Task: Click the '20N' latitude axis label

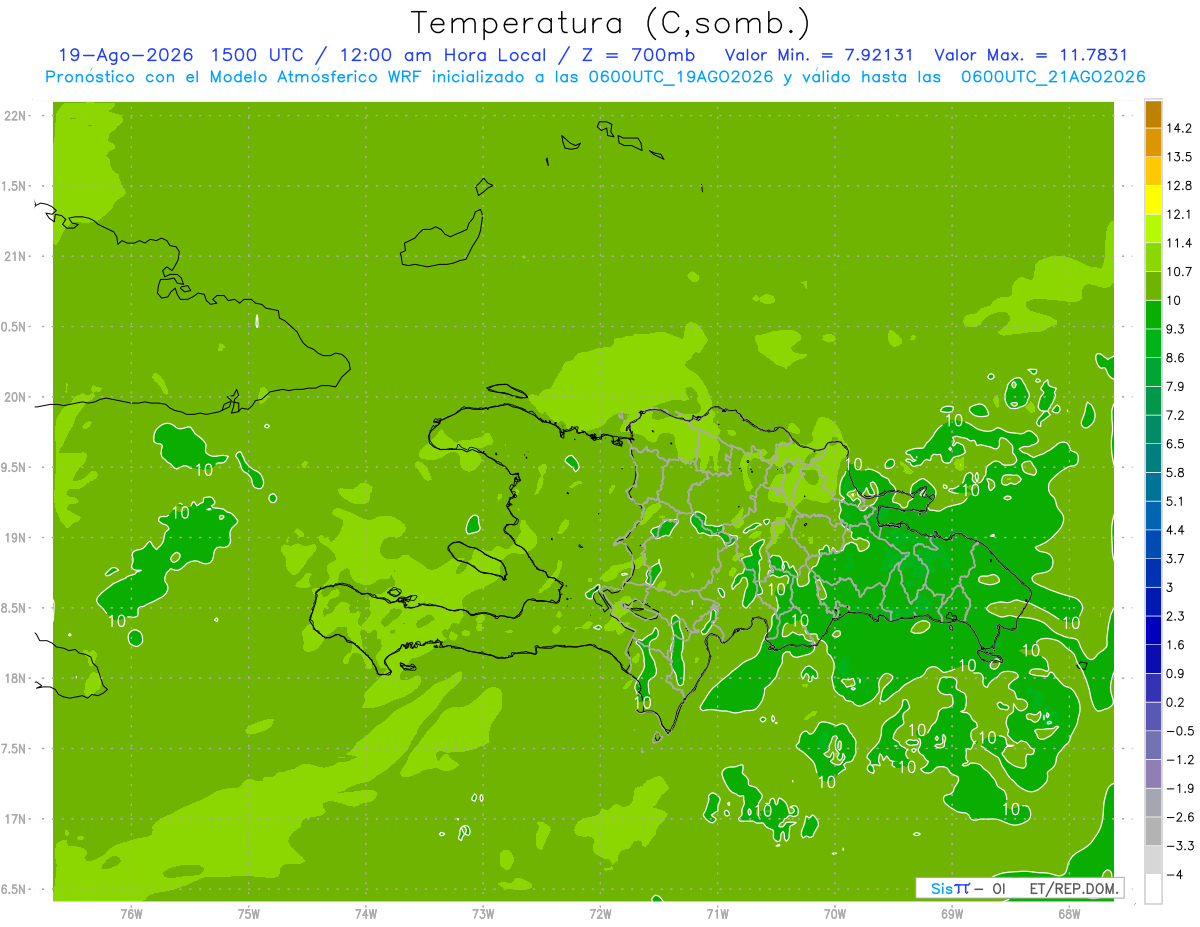Action: 16,397
